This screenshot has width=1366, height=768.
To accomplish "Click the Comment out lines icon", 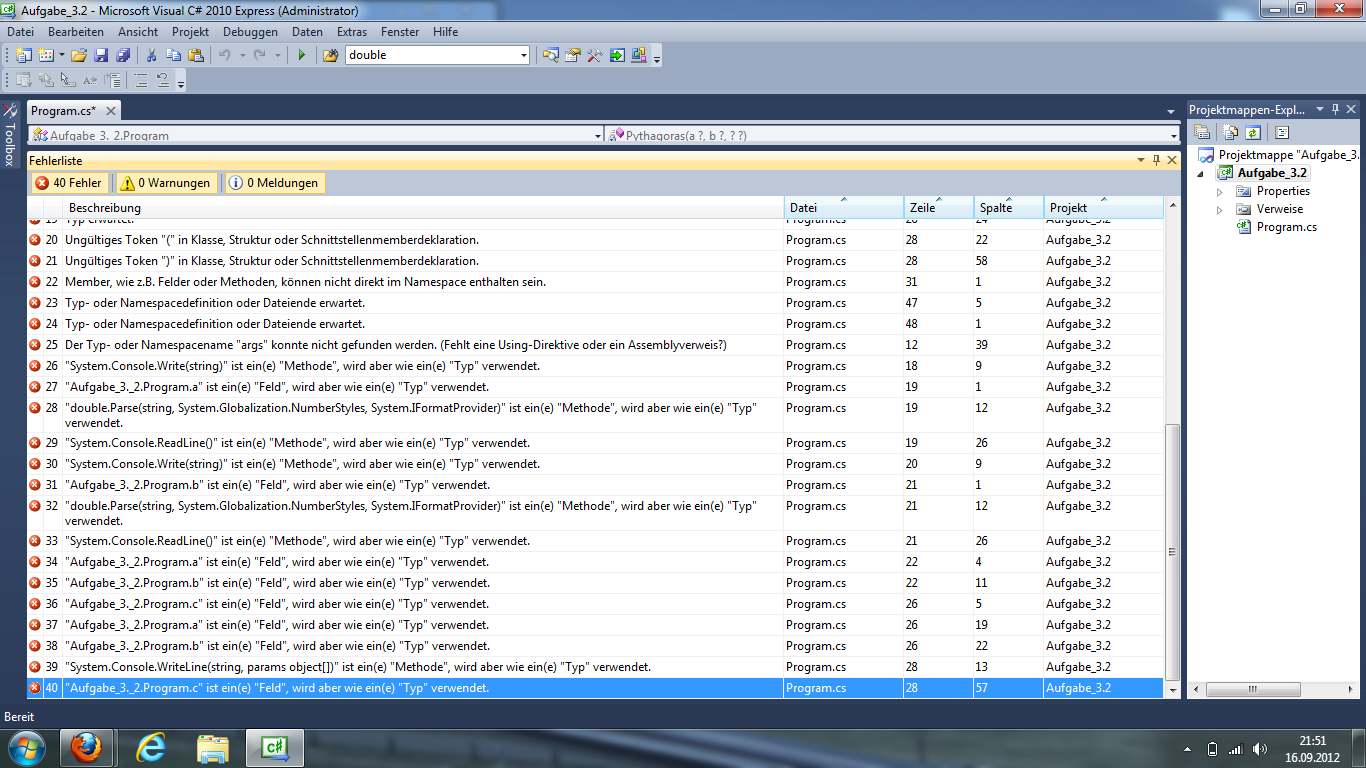I will pyautogui.click(x=141, y=81).
